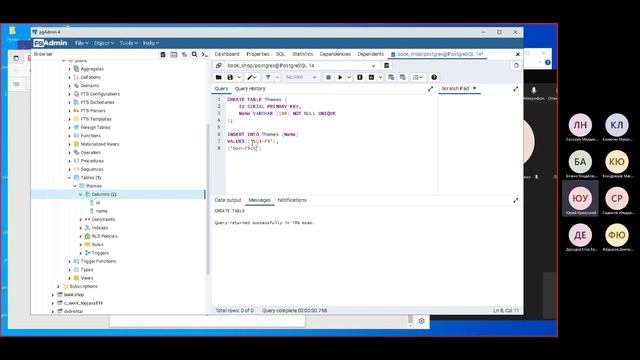The height and width of the screenshot is (360, 640).
Task: Switch to the Notifications tab
Action: click(292, 200)
